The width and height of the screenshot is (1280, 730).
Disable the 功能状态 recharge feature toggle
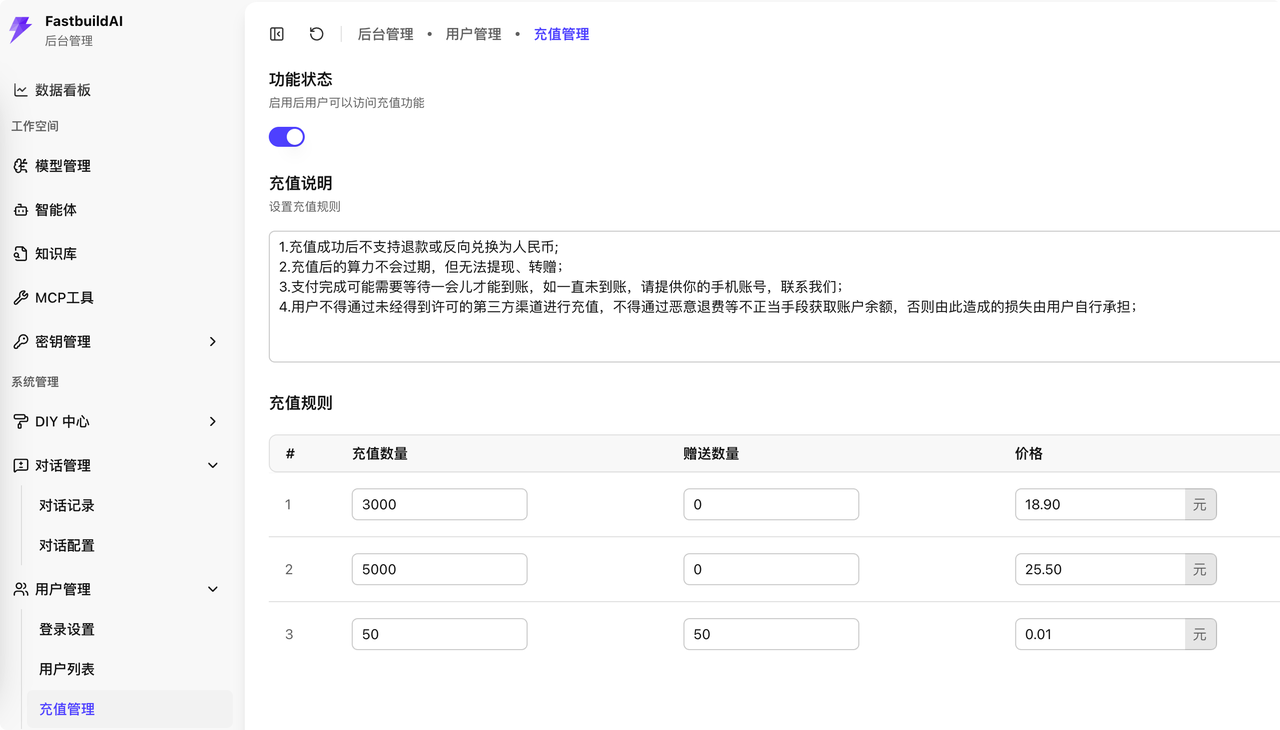[x=286, y=136]
